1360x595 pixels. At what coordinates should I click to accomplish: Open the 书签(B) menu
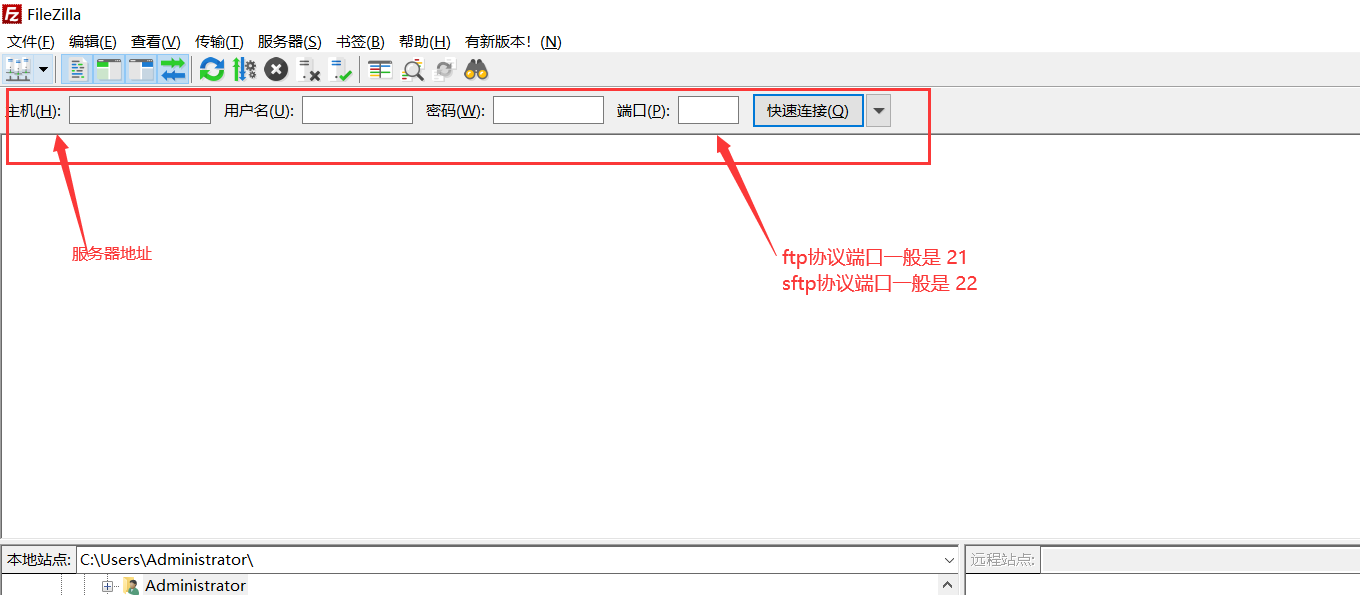click(360, 42)
